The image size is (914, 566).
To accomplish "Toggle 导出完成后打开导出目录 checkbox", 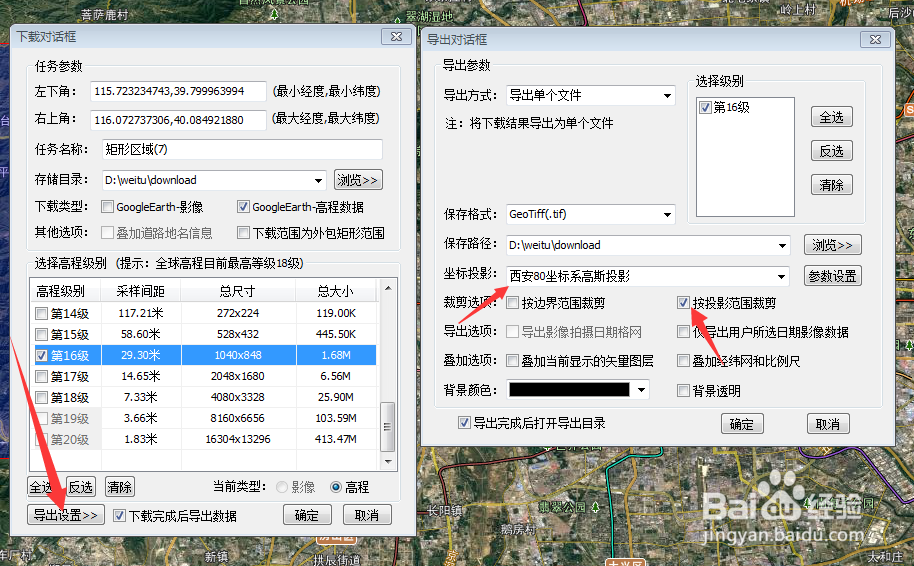I will coord(464,423).
